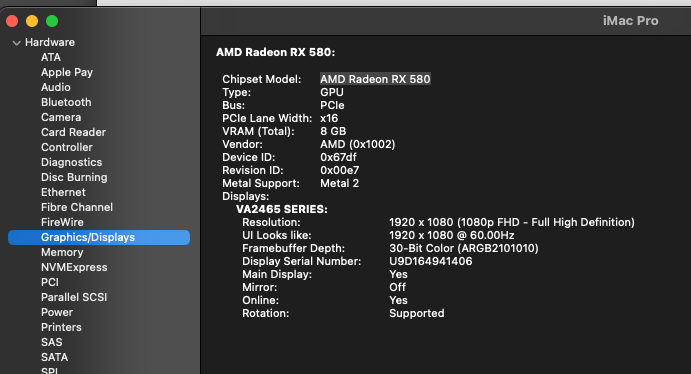Click the Online value Yes
This screenshot has width=691, height=374.
tap(398, 300)
